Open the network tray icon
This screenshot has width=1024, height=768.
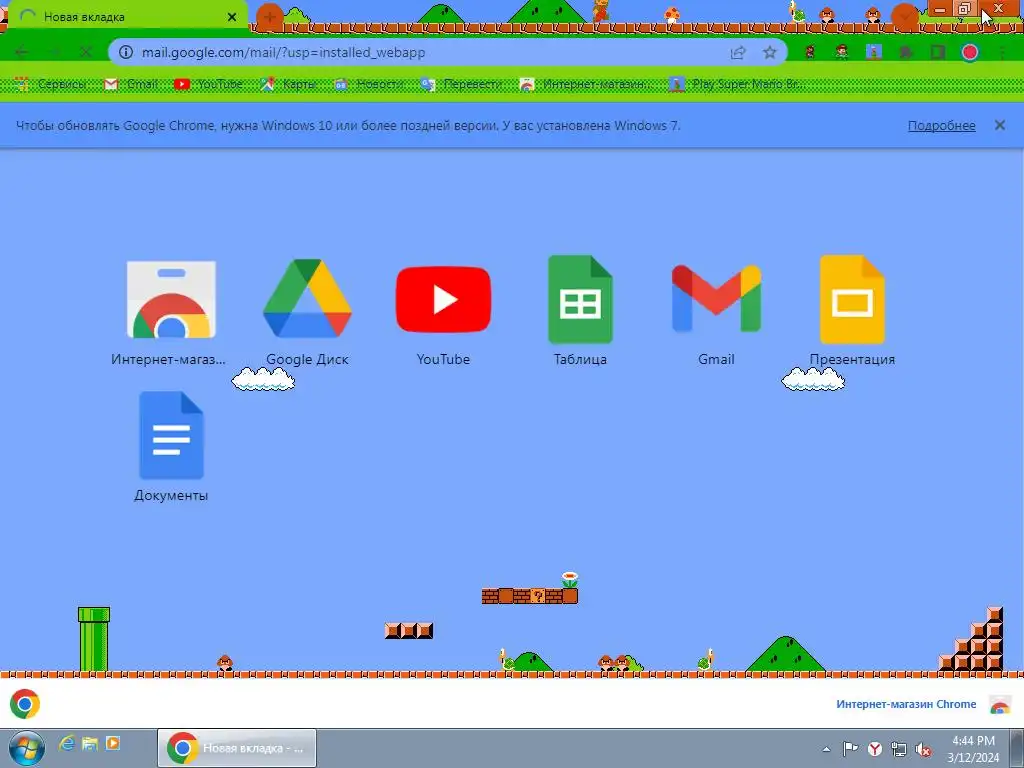[x=899, y=749]
